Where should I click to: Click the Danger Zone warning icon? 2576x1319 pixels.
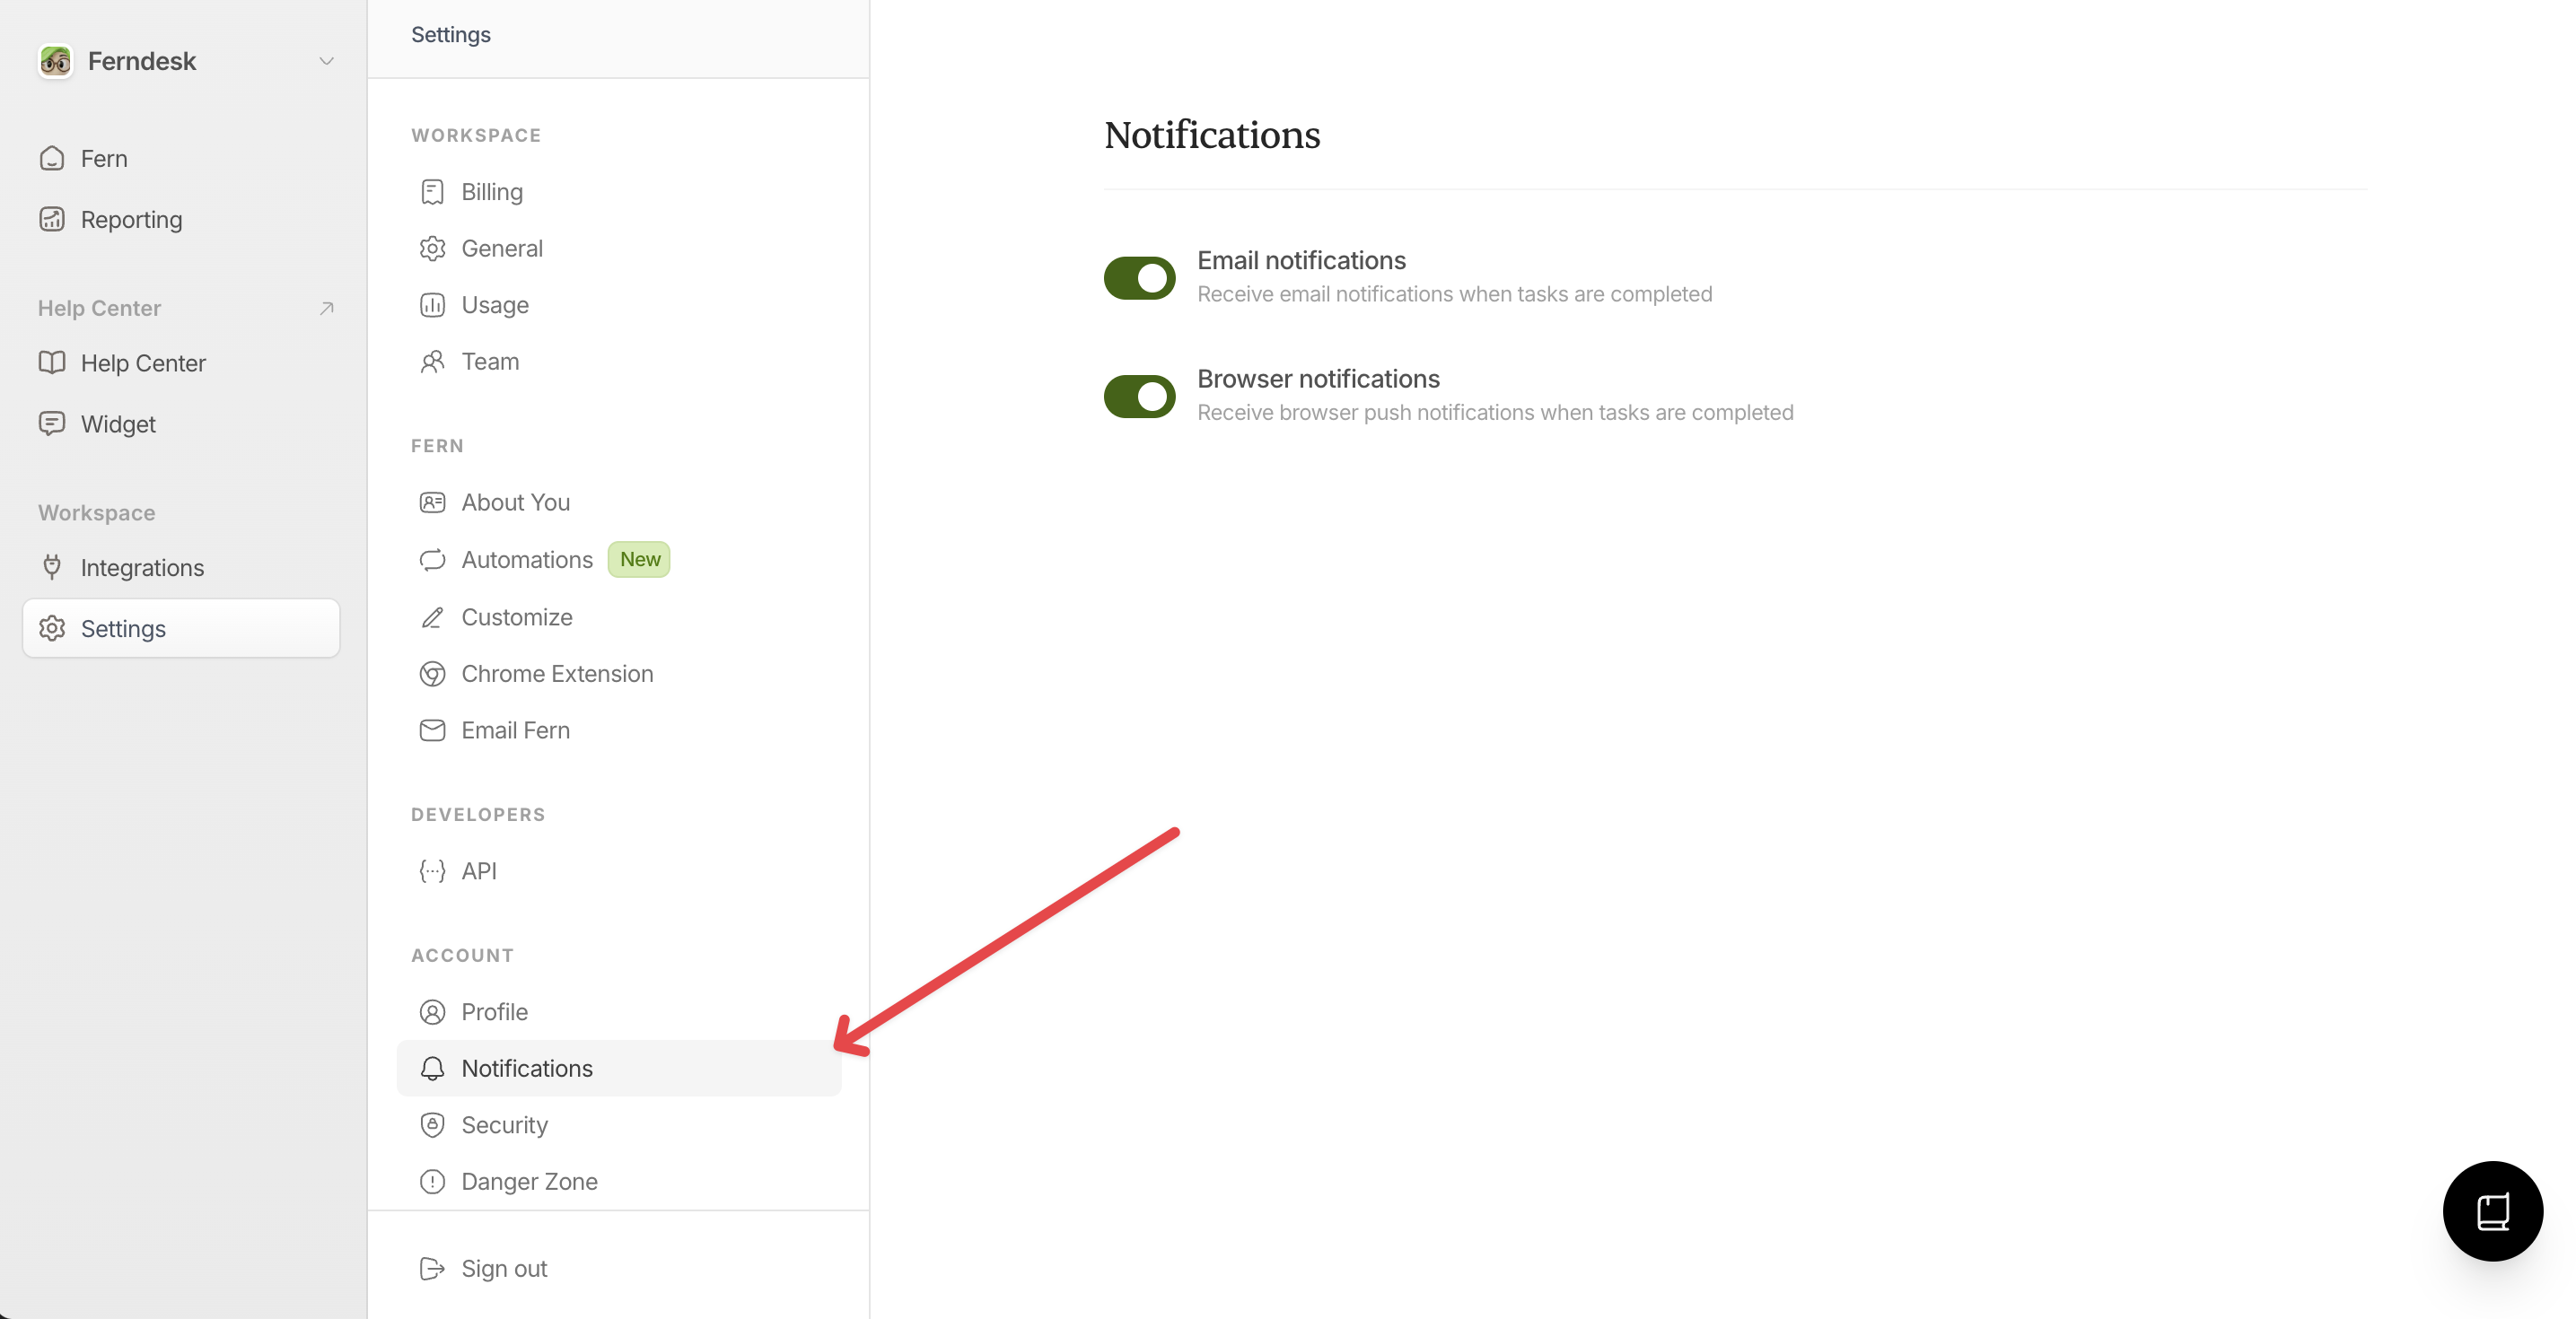(x=432, y=1182)
